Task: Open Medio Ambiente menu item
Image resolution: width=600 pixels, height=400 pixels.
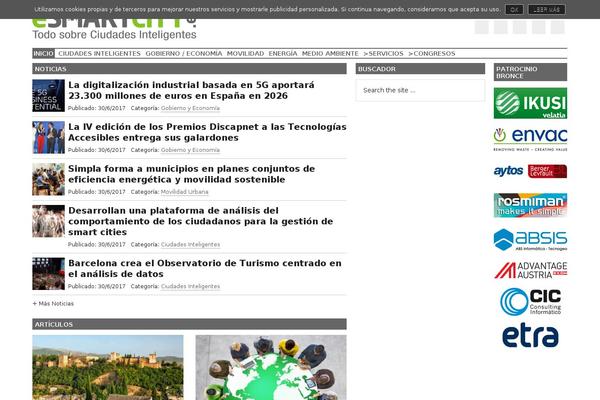Action: (x=330, y=54)
